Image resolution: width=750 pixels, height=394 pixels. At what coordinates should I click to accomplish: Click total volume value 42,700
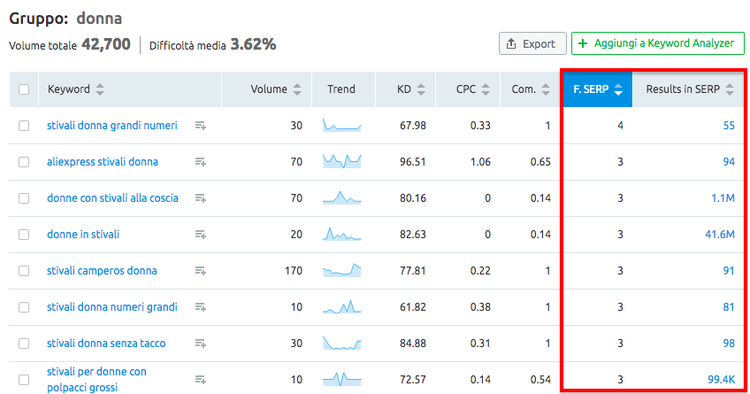tap(106, 44)
